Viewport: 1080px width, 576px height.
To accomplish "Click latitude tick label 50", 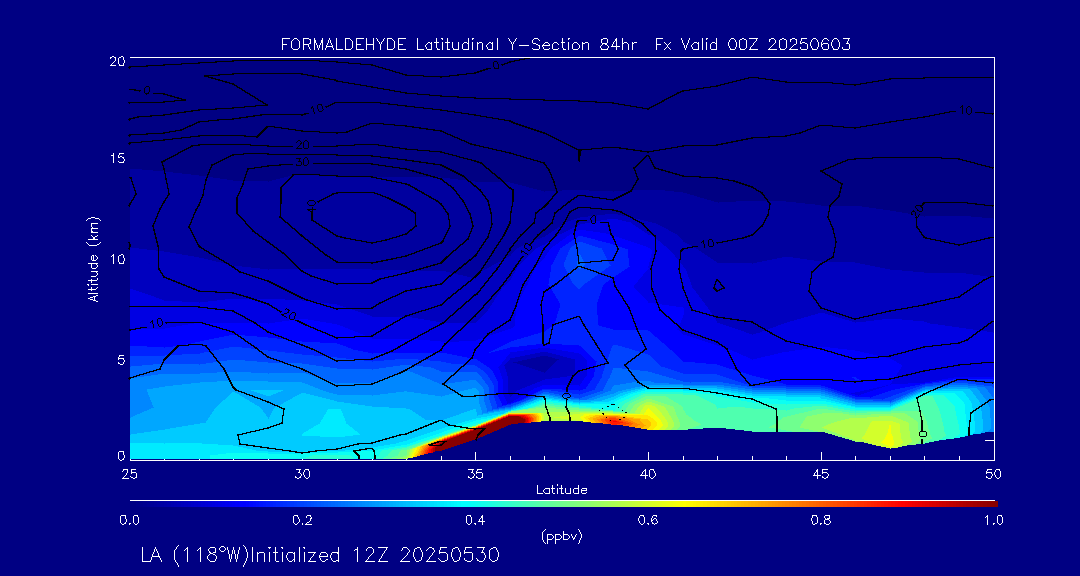I will (994, 473).
